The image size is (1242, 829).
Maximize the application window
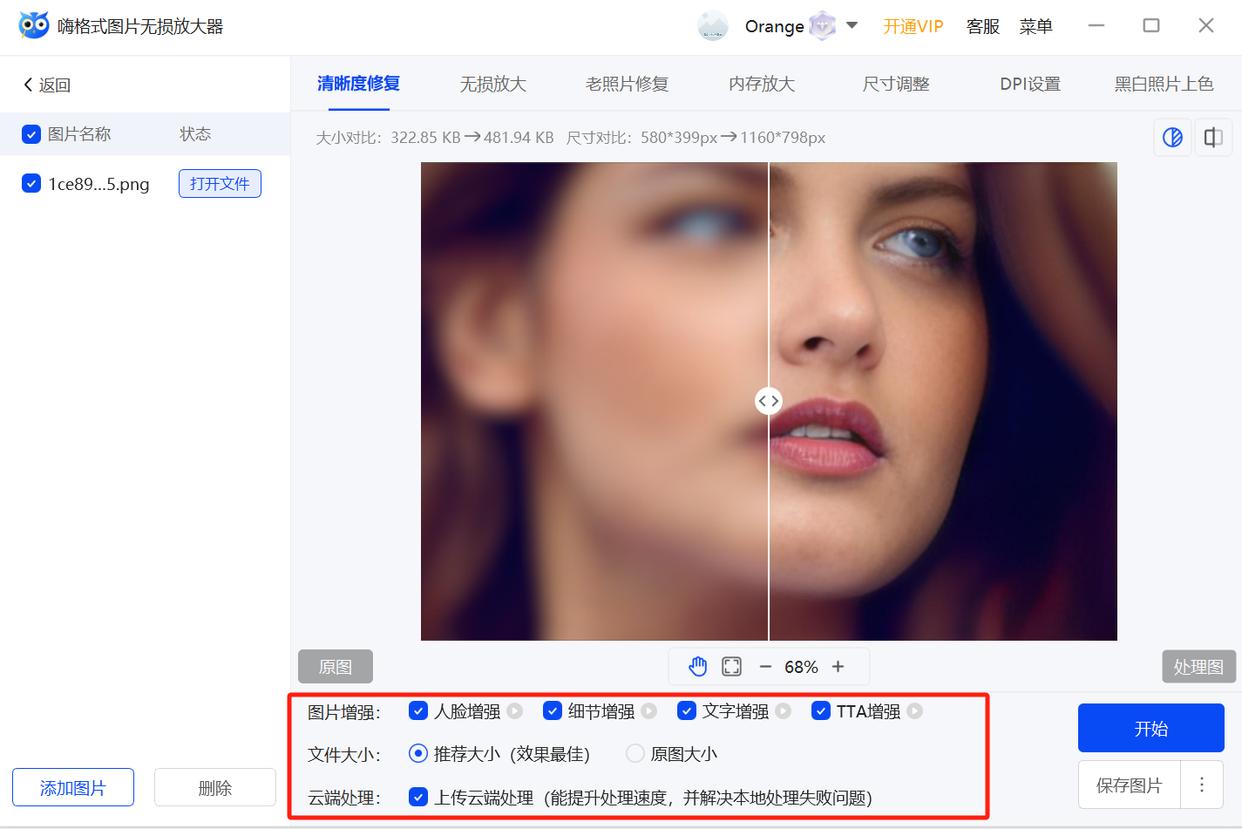[1151, 25]
